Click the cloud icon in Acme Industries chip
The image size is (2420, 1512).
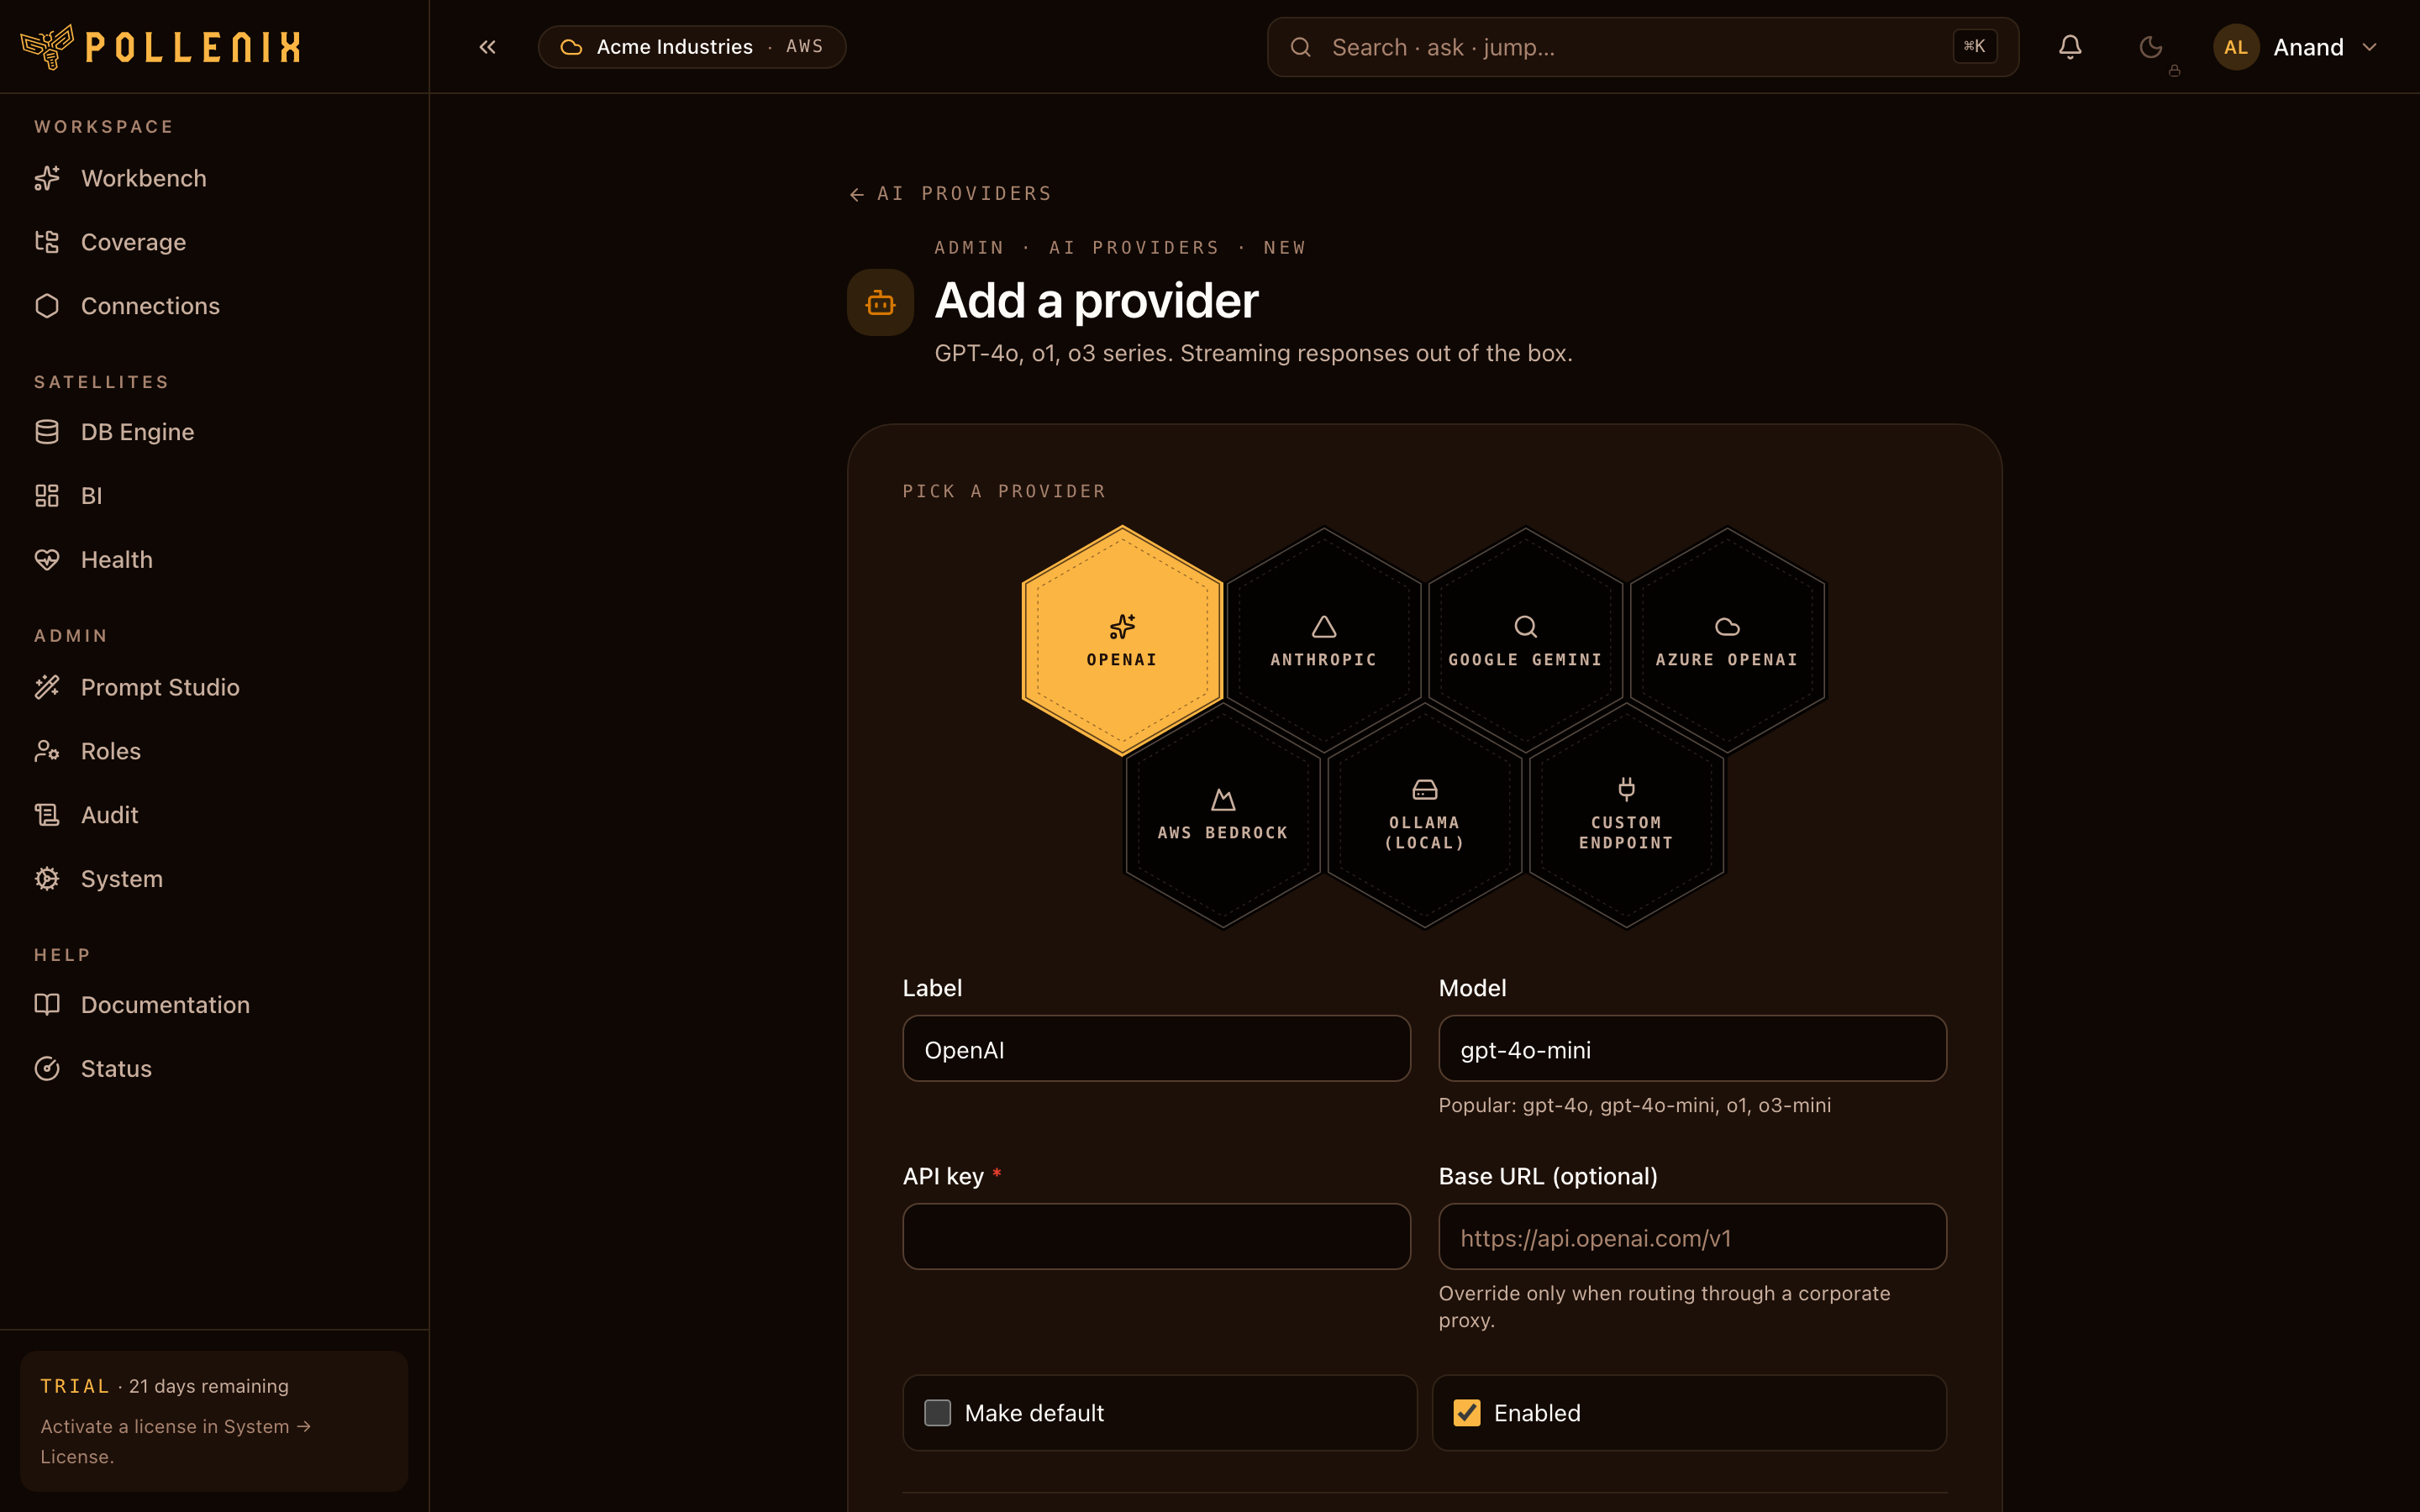pos(571,47)
